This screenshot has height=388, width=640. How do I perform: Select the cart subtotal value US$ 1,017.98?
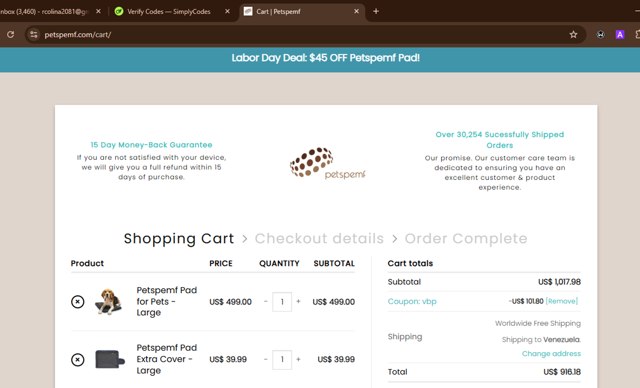tap(559, 282)
